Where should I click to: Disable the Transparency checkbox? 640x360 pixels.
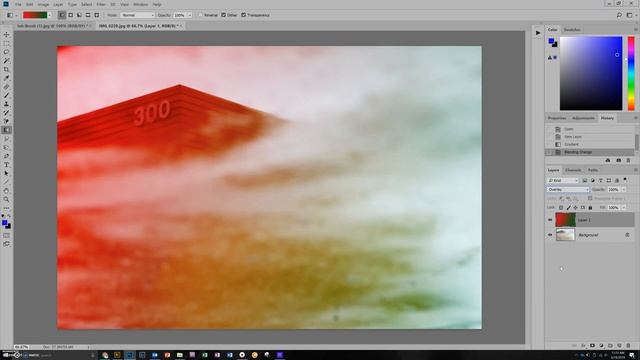(244, 15)
